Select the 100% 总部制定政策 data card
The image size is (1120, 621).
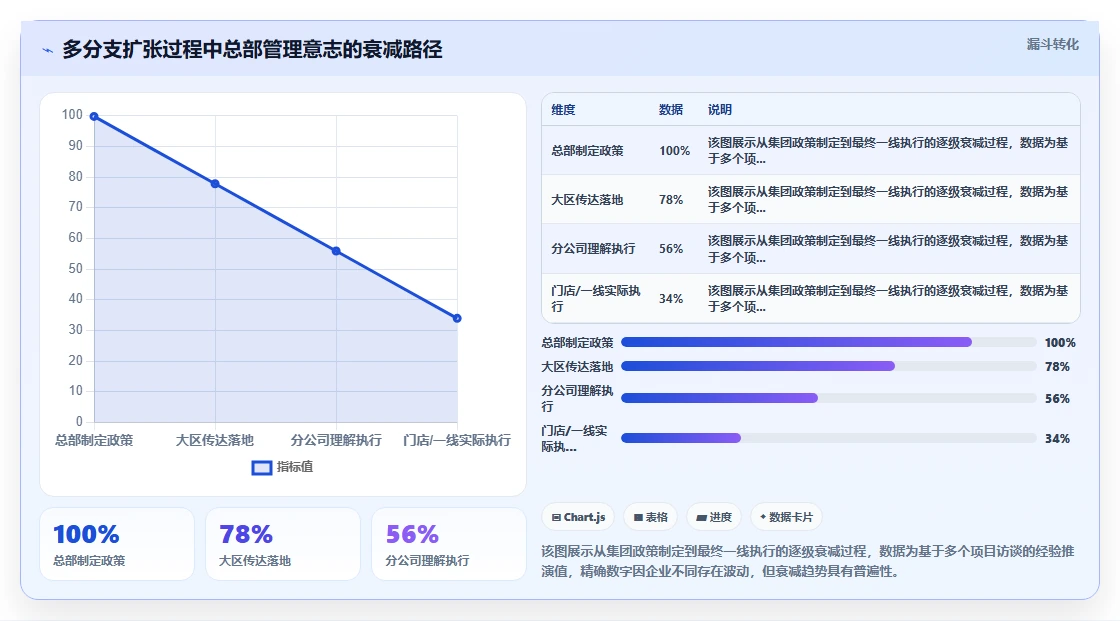pyautogui.click(x=117, y=545)
